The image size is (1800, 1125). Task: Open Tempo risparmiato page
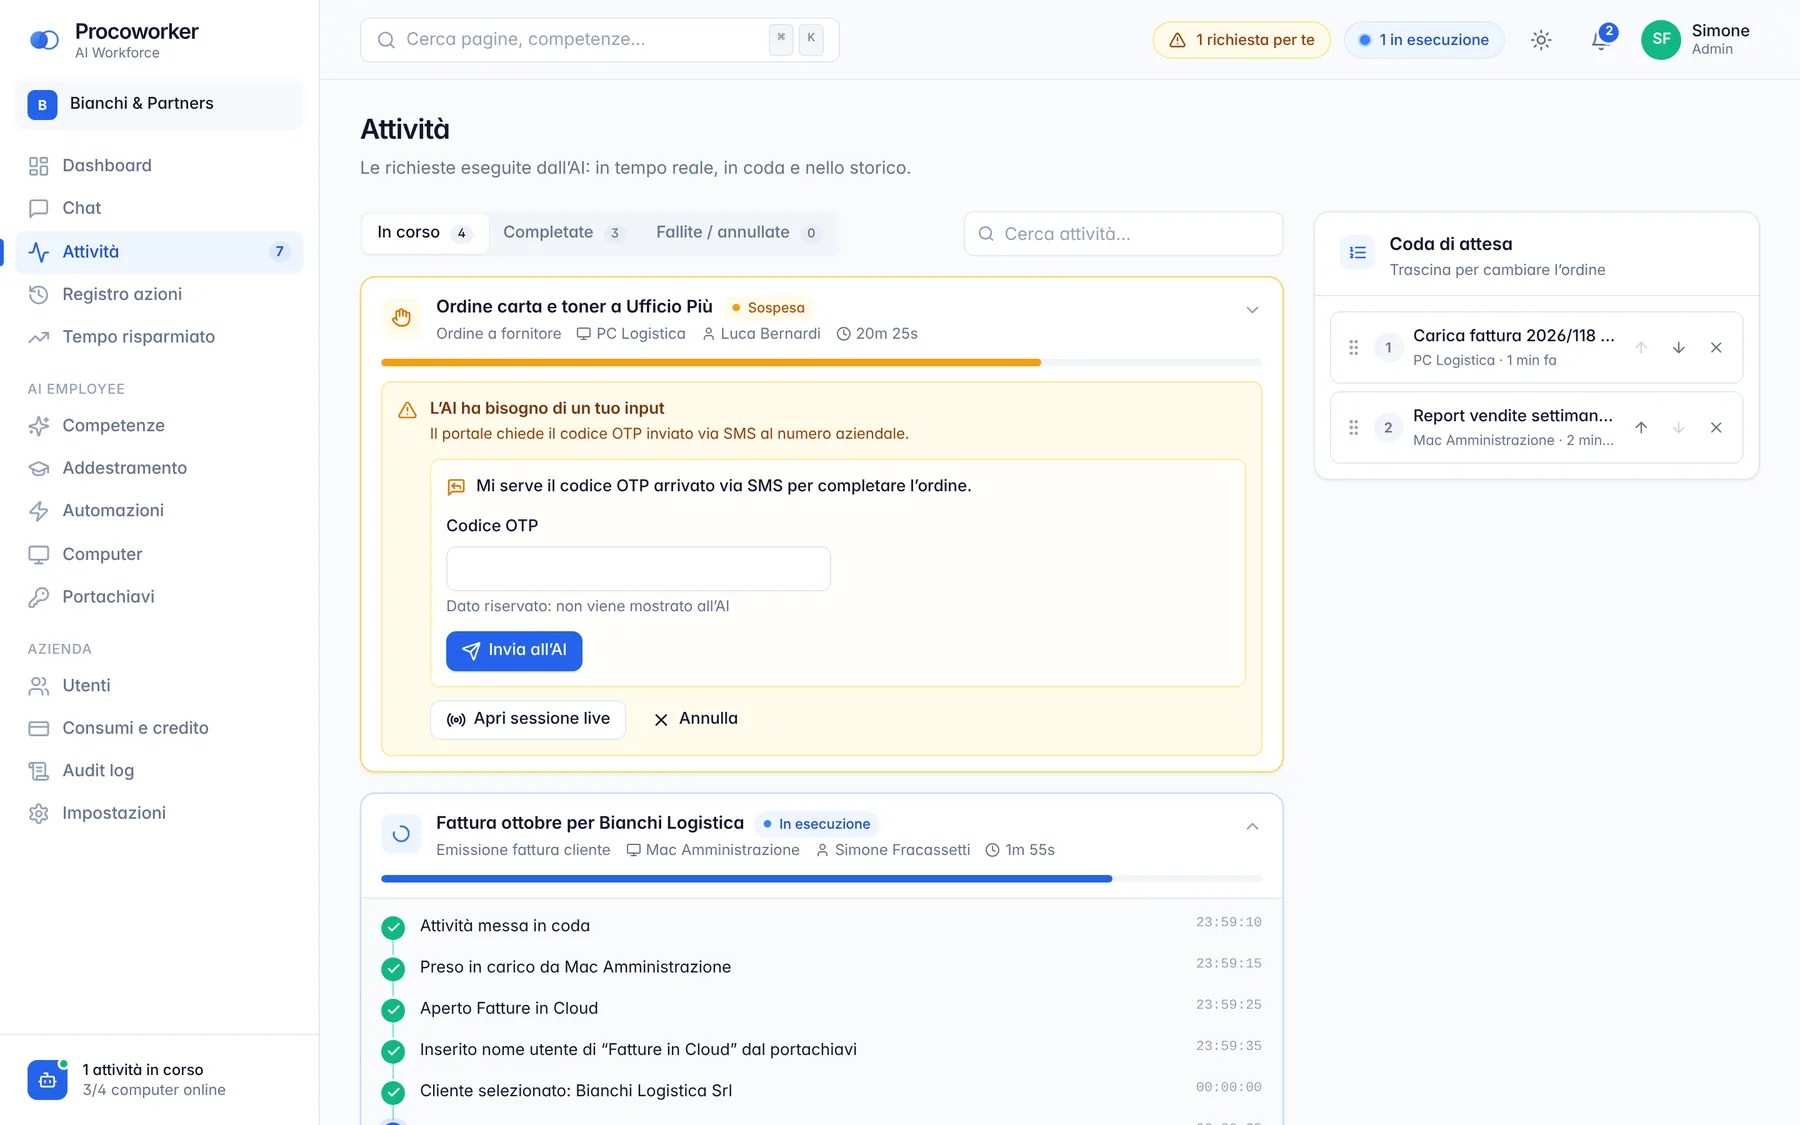tap(159, 337)
